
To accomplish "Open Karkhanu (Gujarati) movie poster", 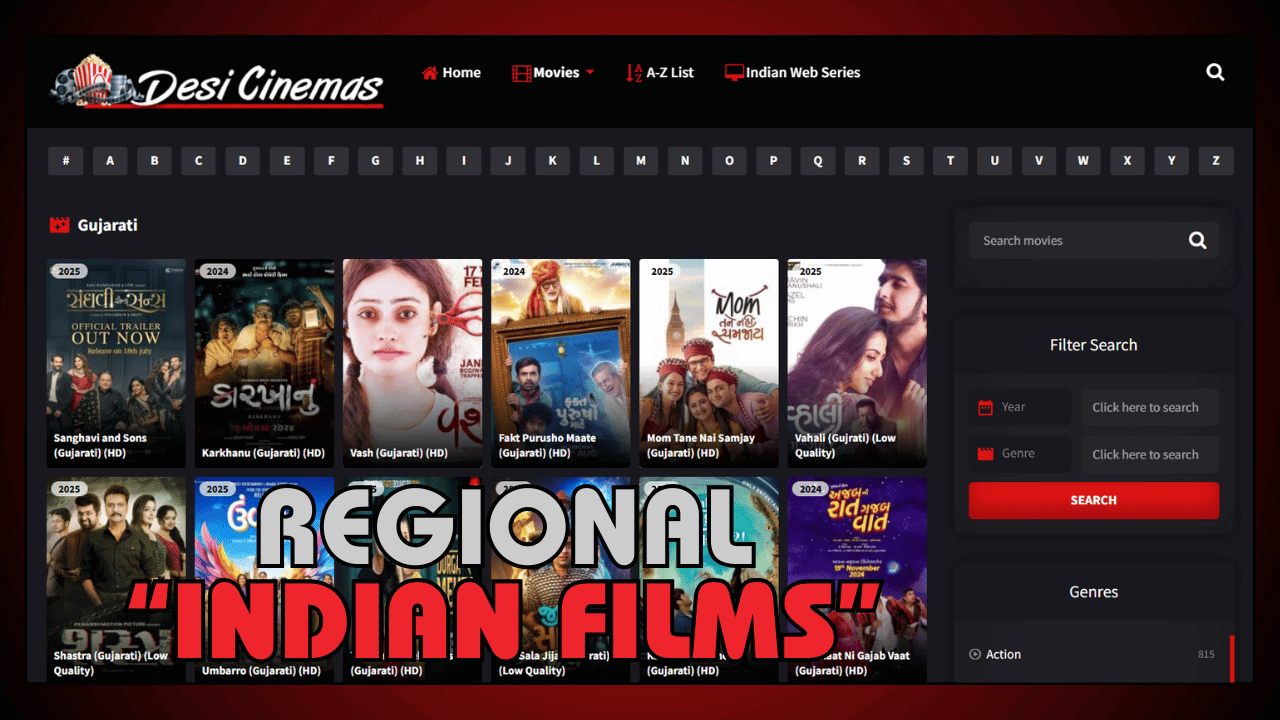I will coord(264,363).
